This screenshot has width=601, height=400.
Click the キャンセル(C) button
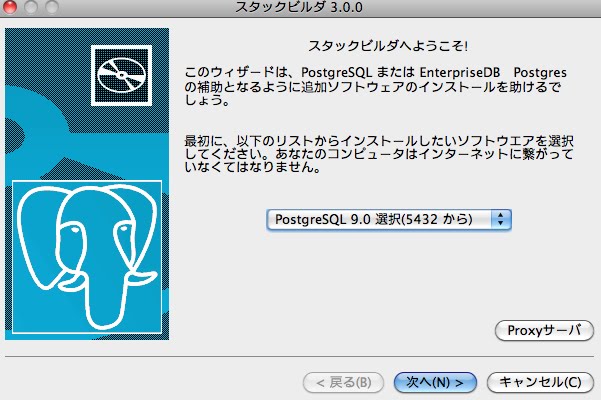[x=540, y=382]
